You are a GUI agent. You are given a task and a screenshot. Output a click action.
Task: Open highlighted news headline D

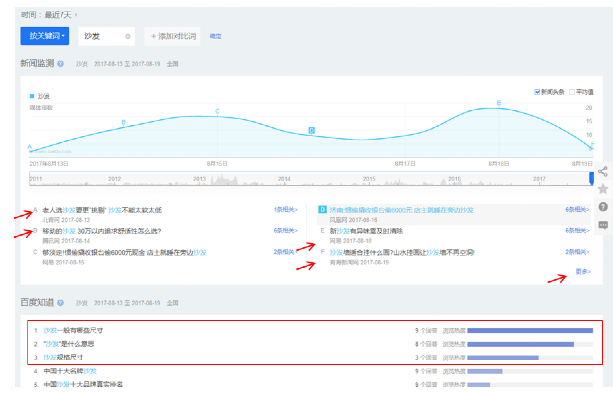click(x=401, y=210)
